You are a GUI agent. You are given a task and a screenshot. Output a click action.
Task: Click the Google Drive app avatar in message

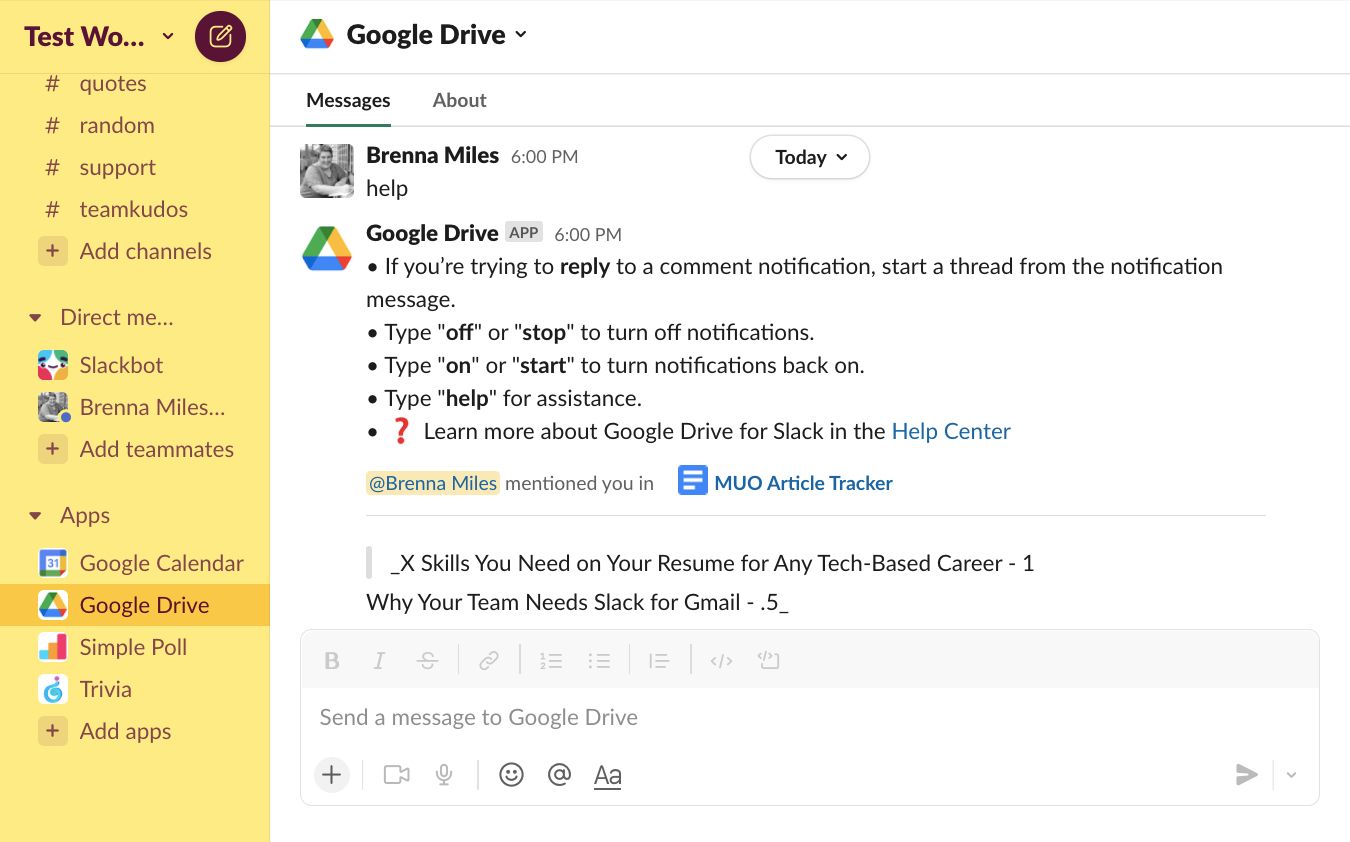tap(327, 249)
